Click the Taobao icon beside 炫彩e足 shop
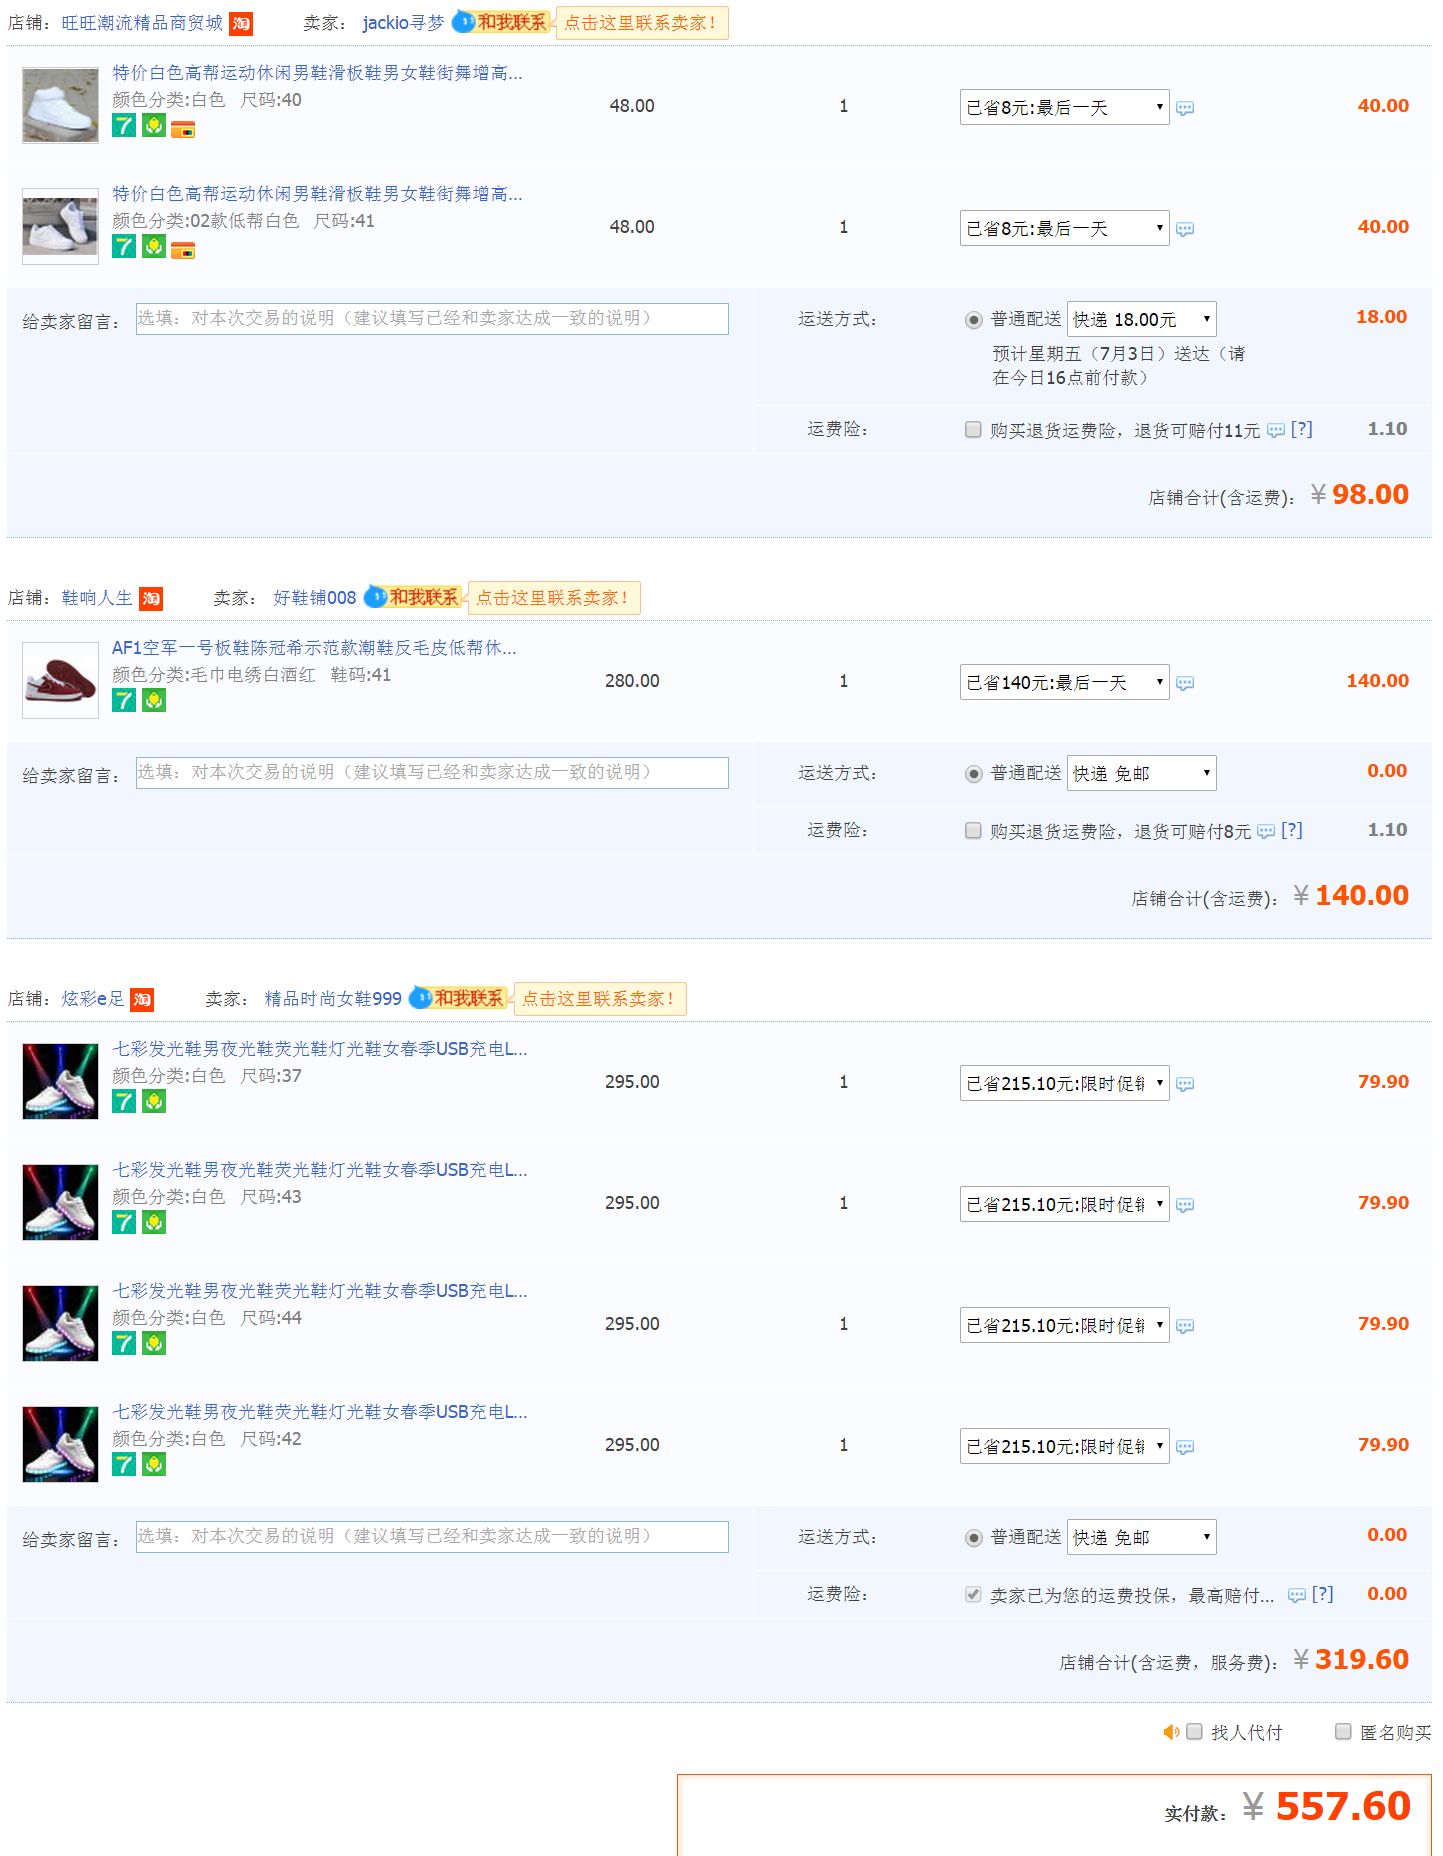 [x=142, y=999]
